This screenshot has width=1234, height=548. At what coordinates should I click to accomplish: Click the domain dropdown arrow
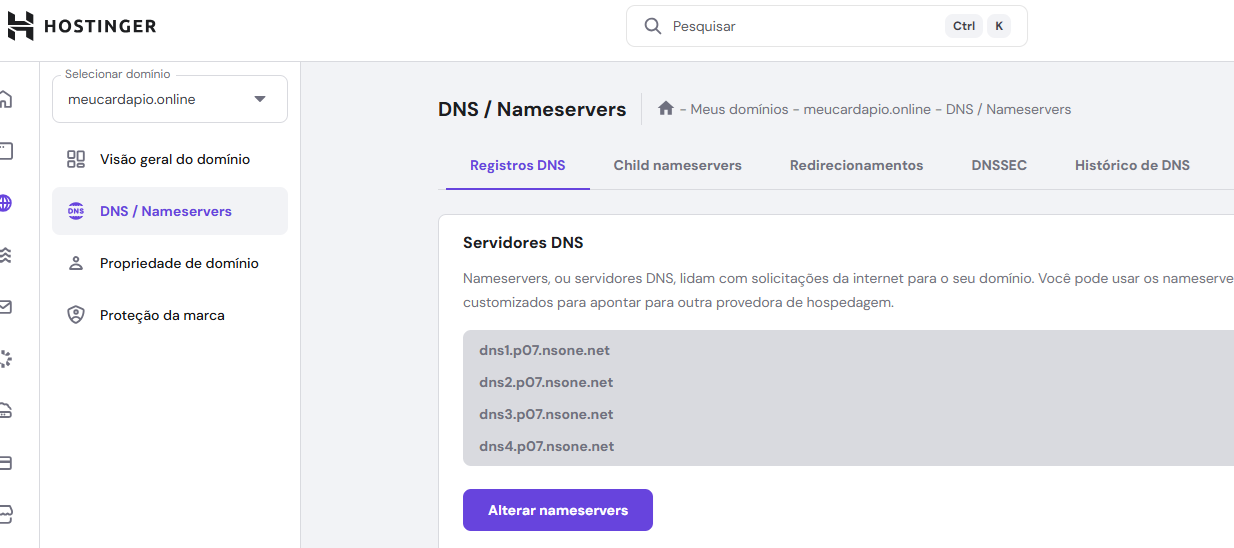point(260,99)
